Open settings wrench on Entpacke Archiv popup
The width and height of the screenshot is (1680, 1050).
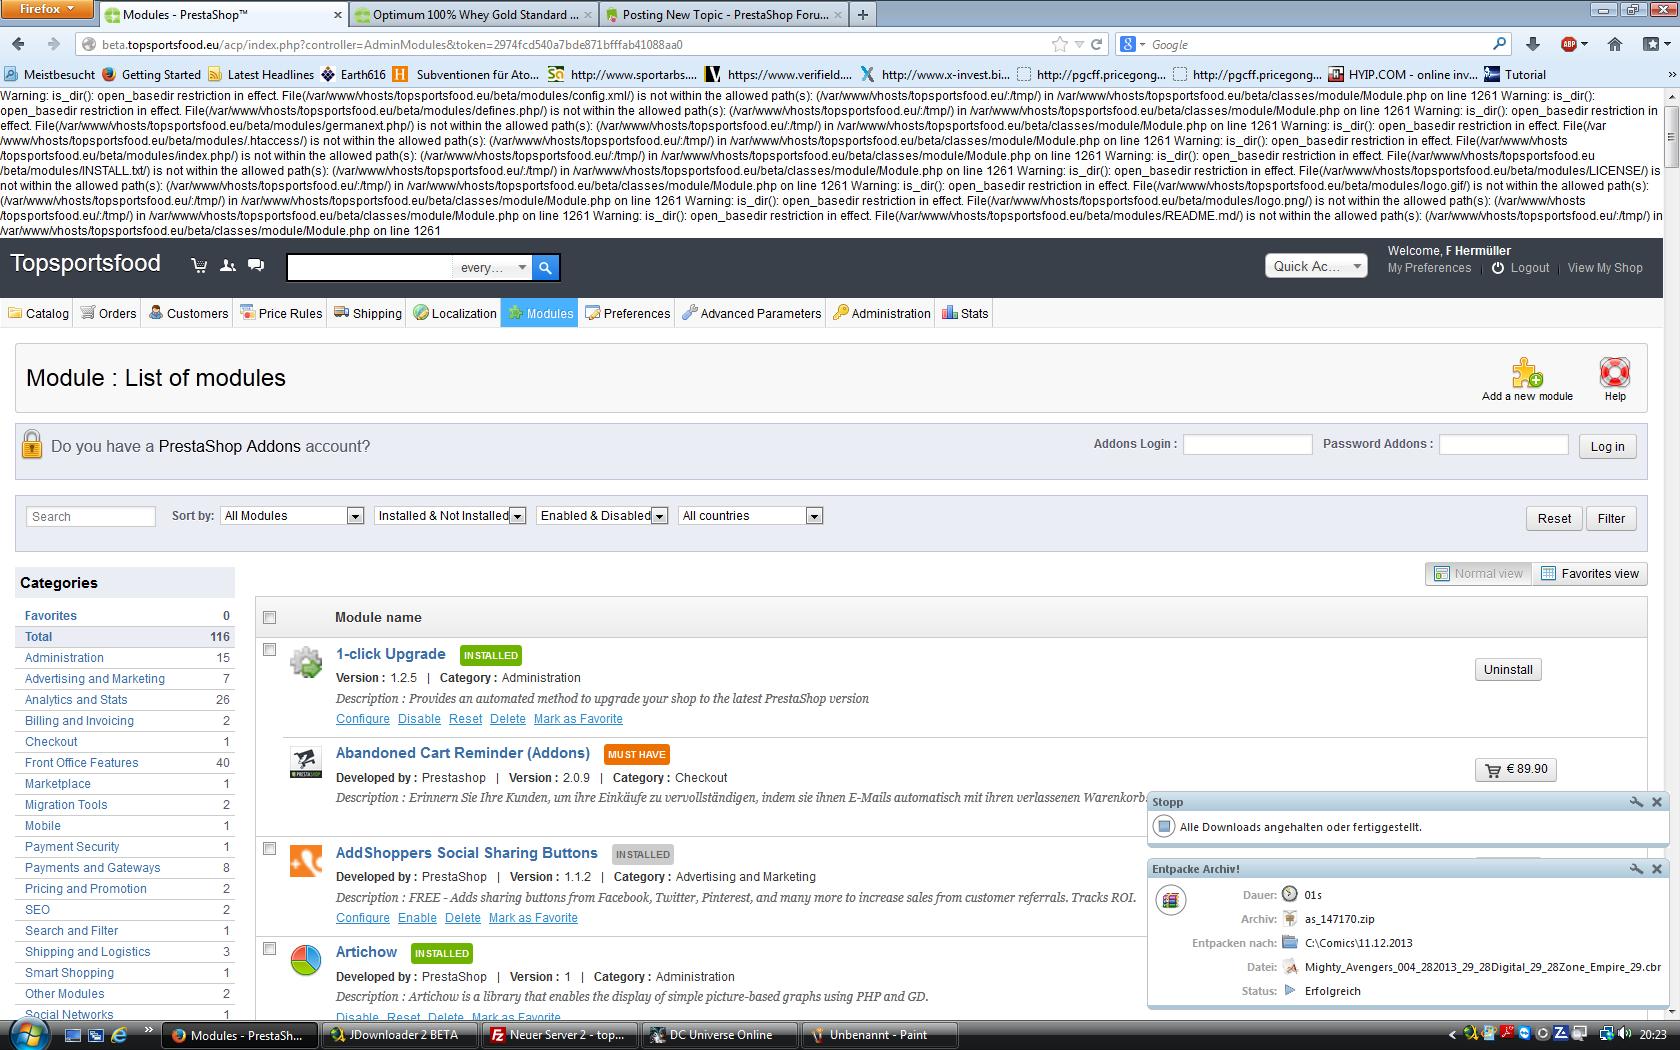click(1636, 869)
